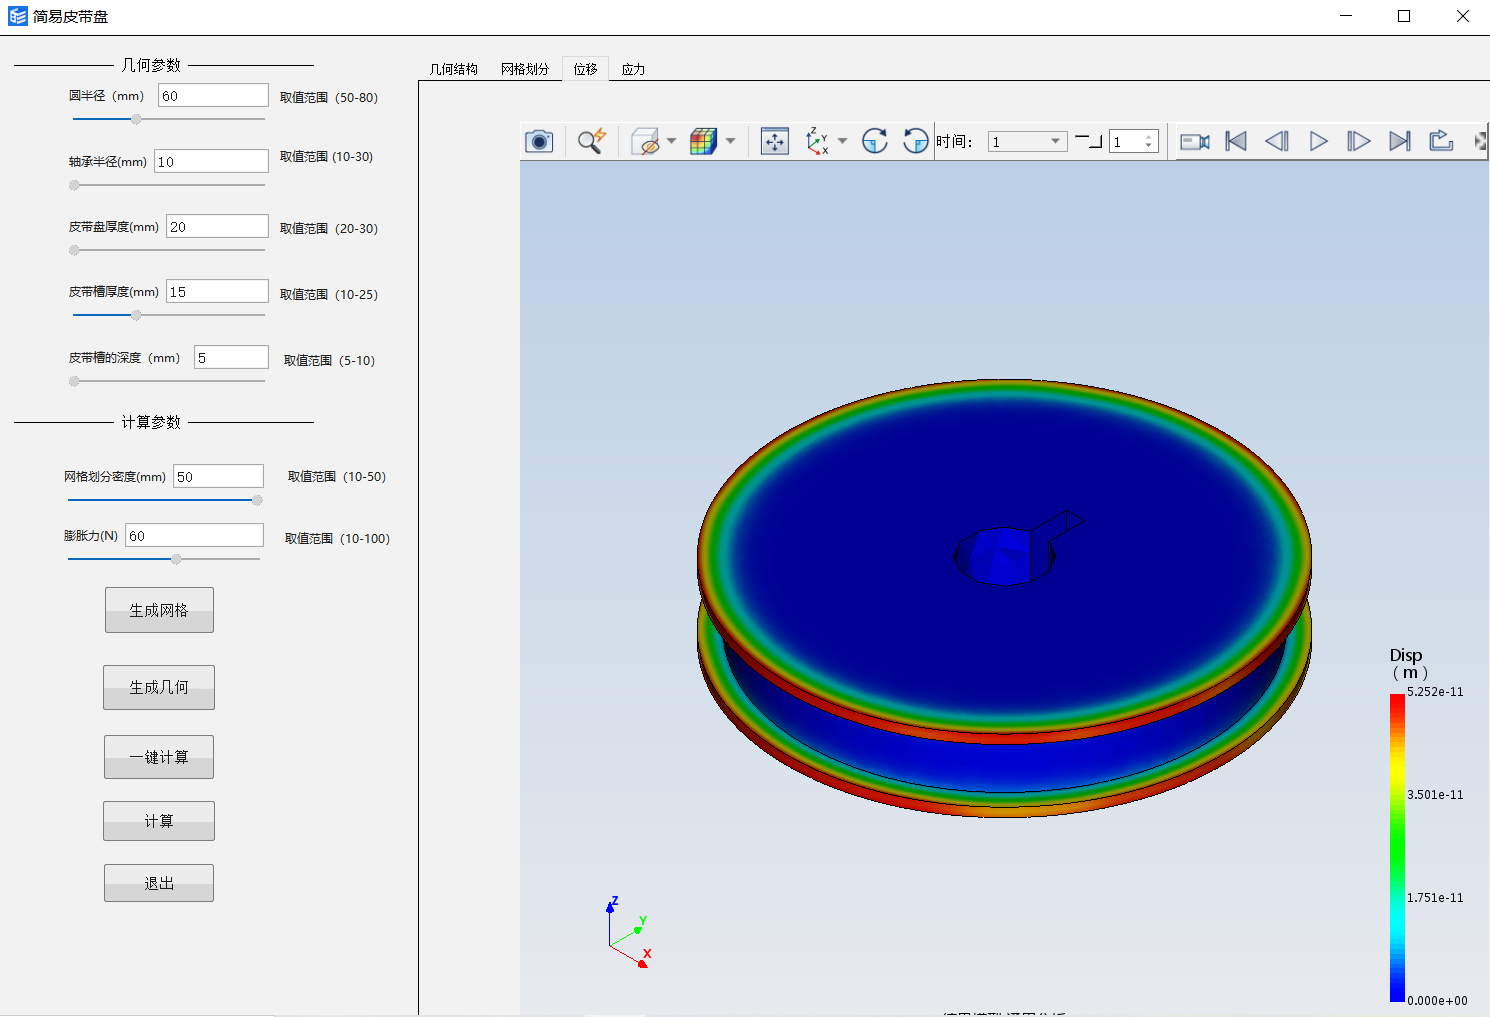Click the Disp color legend bar
Screen dimensions: 1490x1017
click(x=1397, y=847)
